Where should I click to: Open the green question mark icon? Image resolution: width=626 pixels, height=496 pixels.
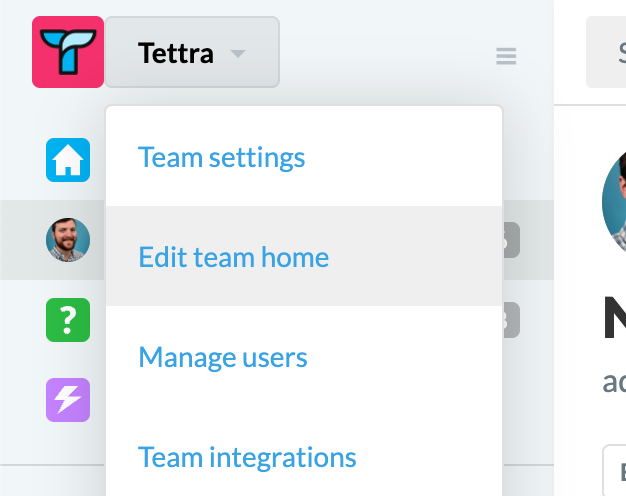[x=68, y=320]
